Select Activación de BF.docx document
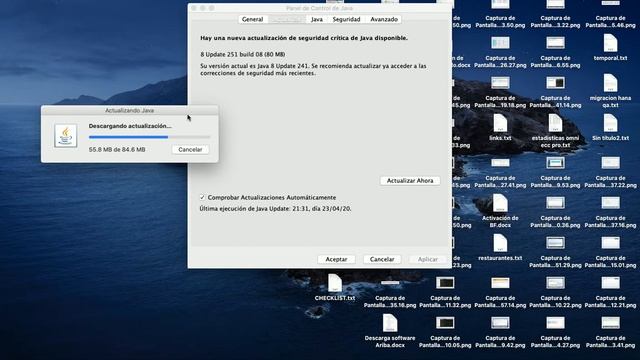This screenshot has width=640, height=360. pyautogui.click(x=500, y=204)
